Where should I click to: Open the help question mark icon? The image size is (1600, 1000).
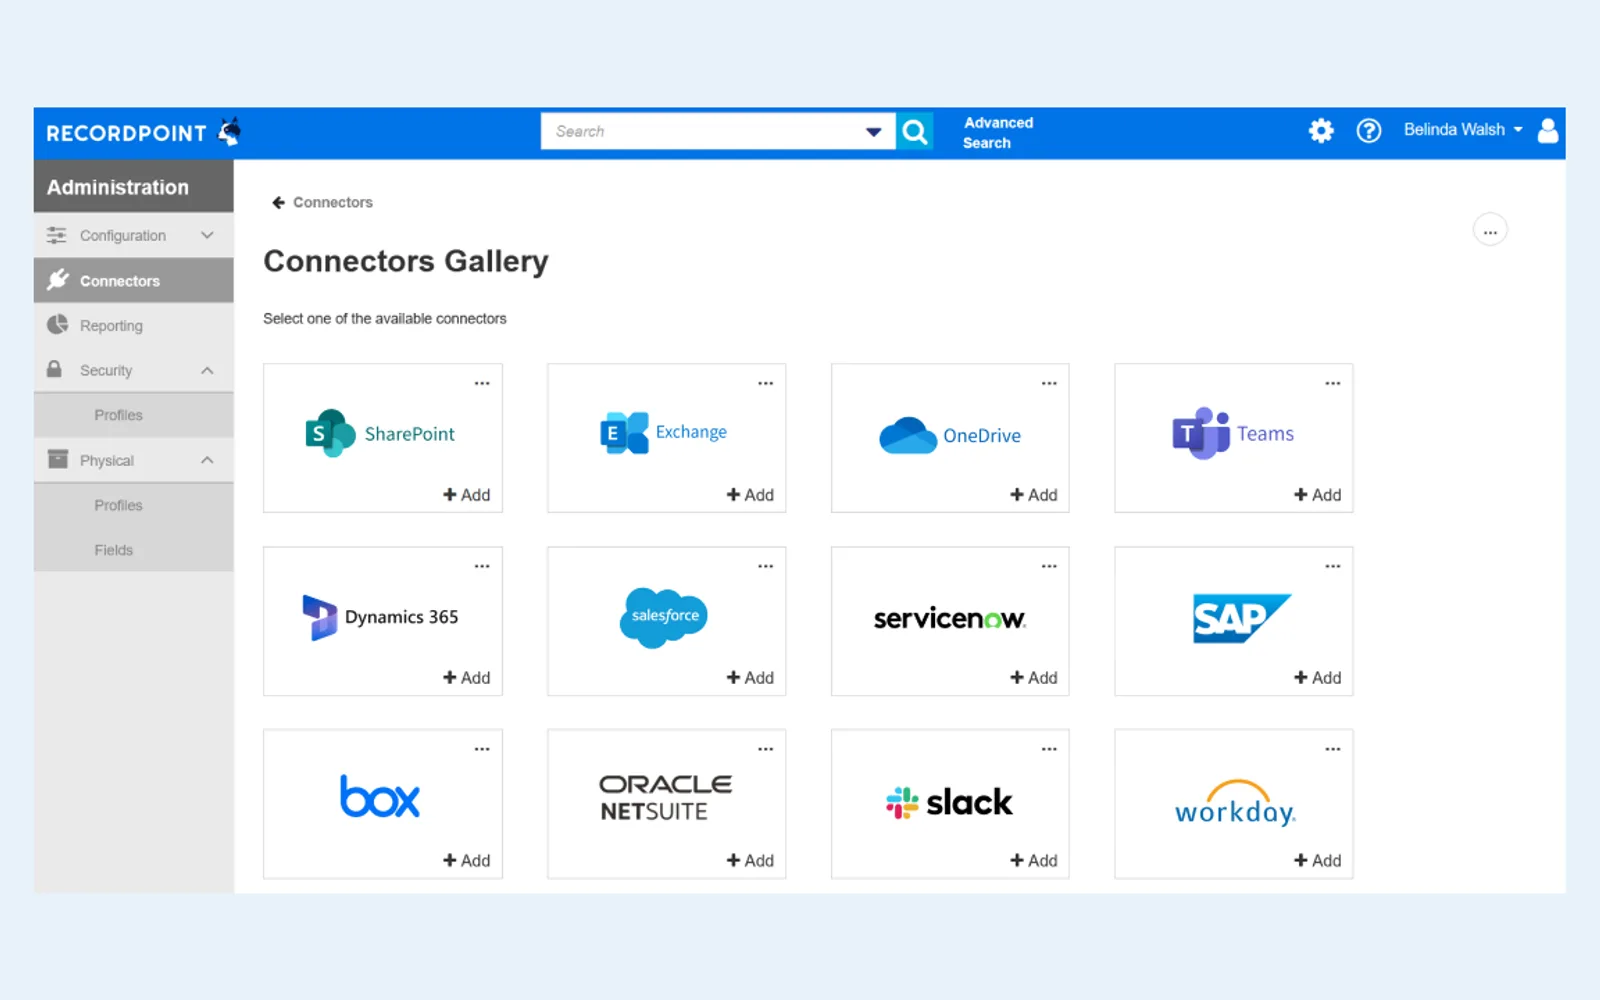click(x=1368, y=130)
